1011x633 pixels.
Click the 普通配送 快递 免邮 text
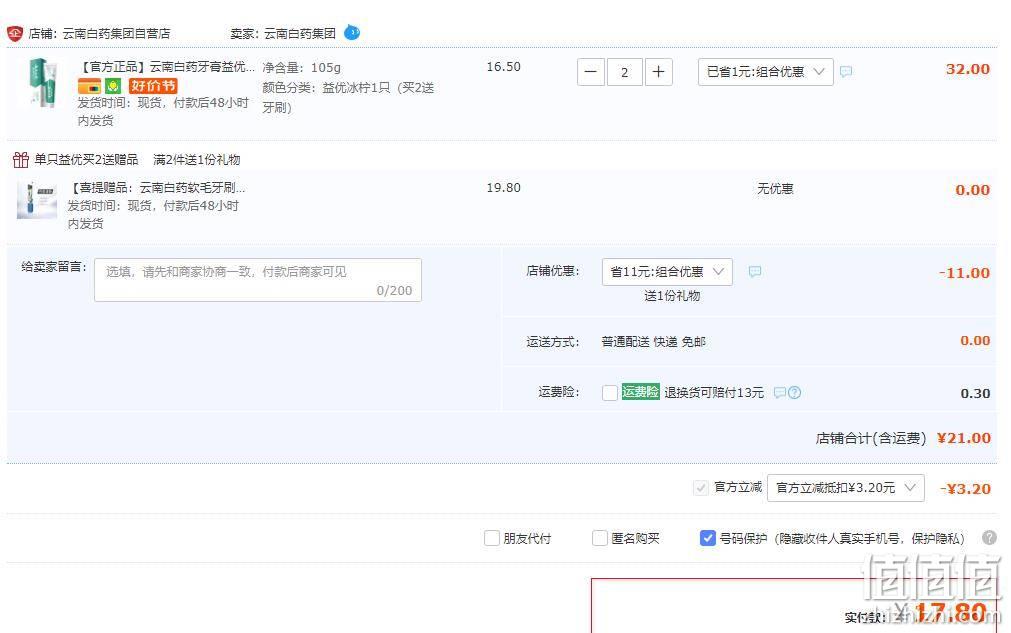click(x=654, y=342)
